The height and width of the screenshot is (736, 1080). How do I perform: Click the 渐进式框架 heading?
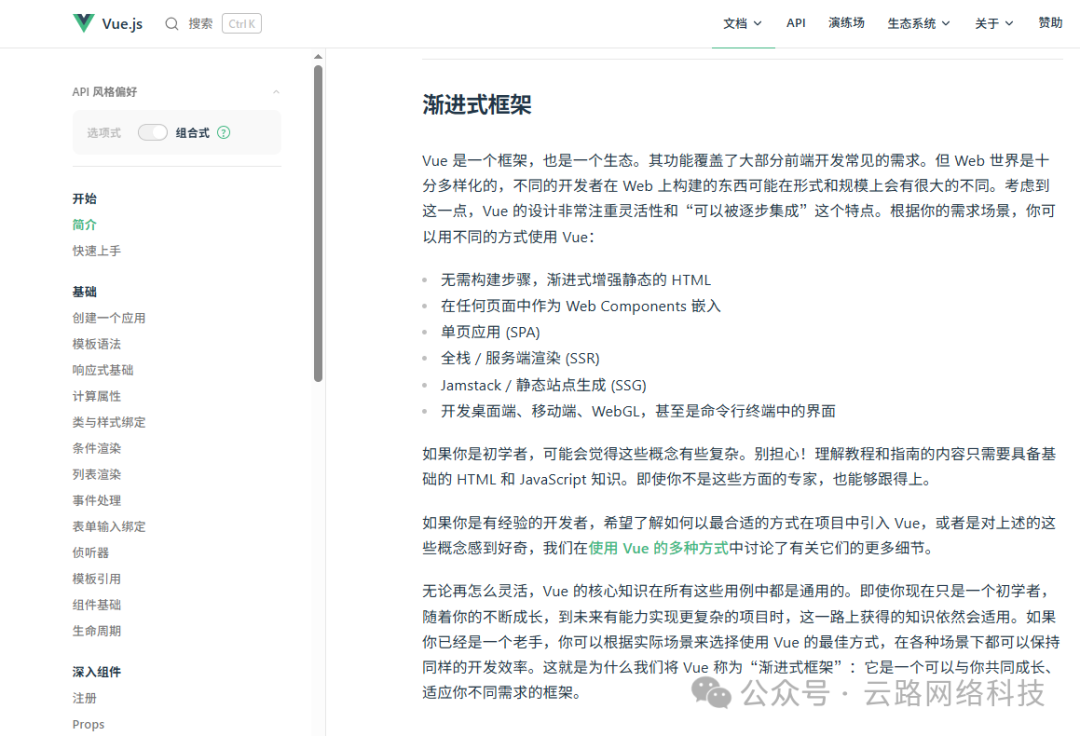[x=477, y=105]
